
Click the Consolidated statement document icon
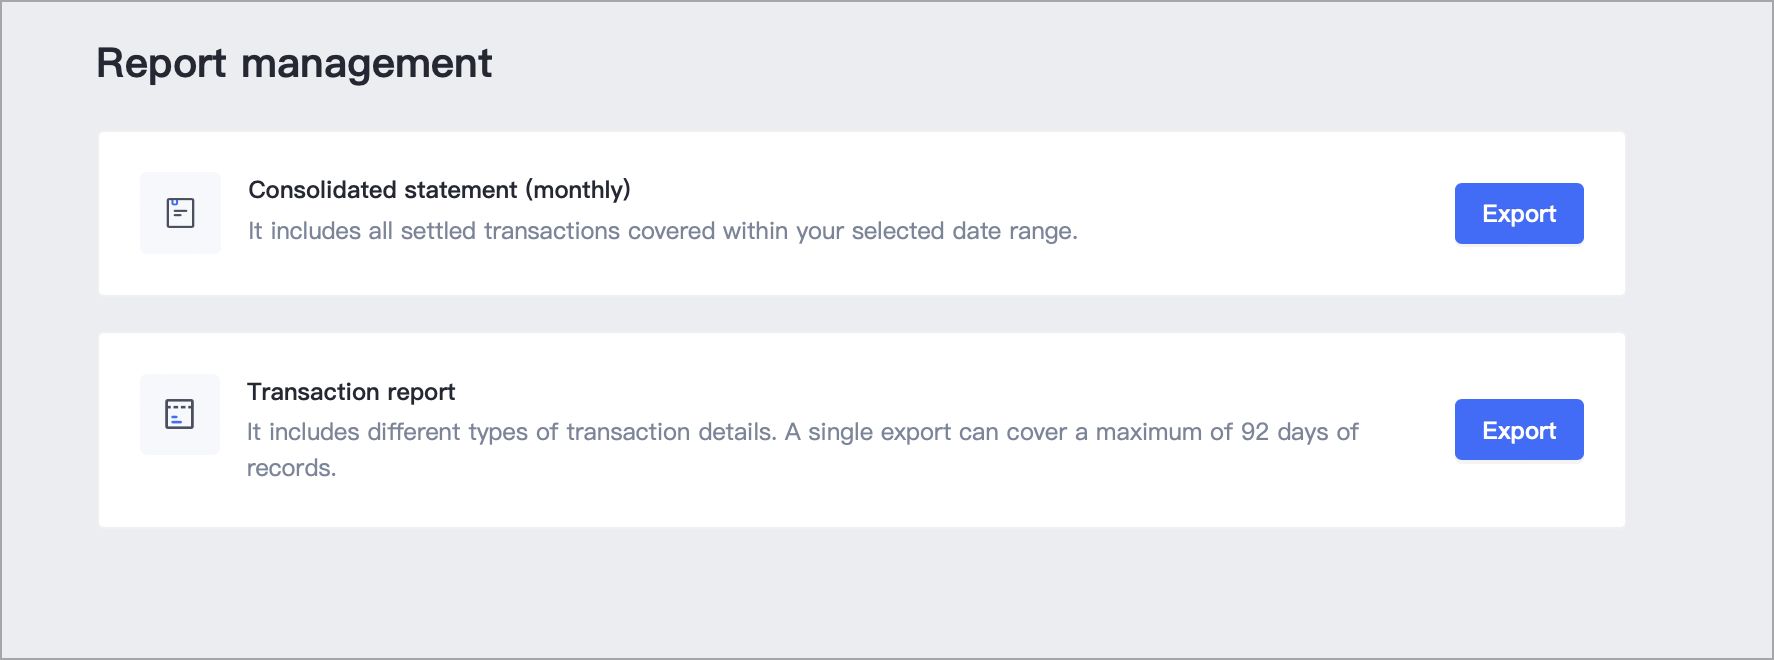click(x=180, y=213)
